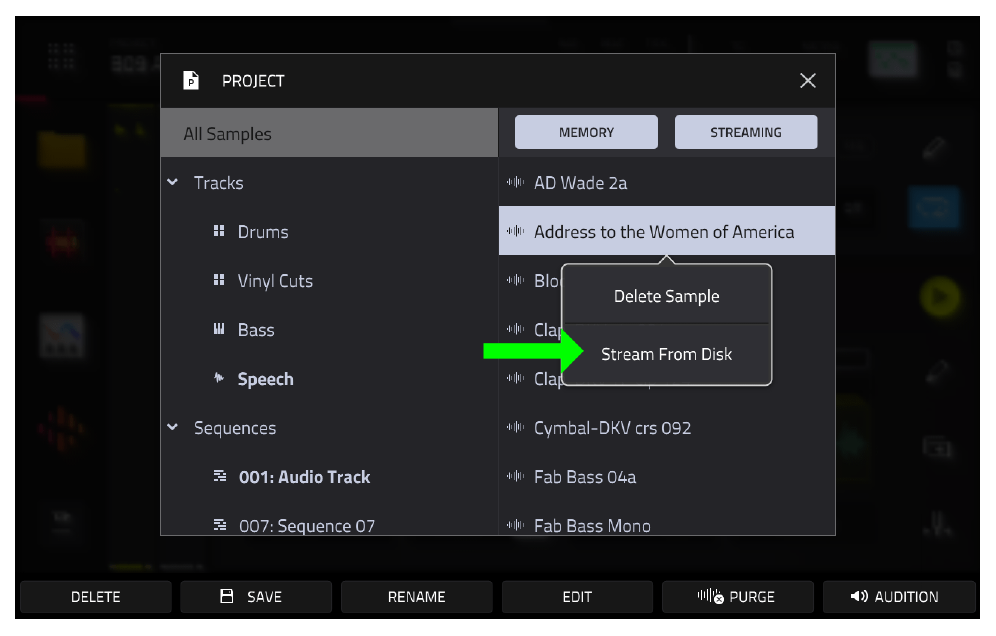Click the Tracks section label

click(219, 183)
